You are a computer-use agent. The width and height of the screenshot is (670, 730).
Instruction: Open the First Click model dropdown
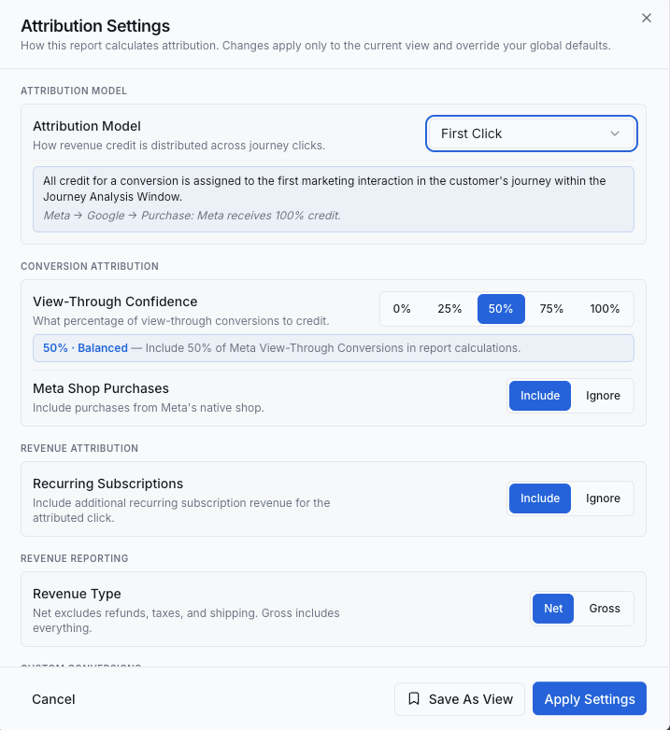531,134
